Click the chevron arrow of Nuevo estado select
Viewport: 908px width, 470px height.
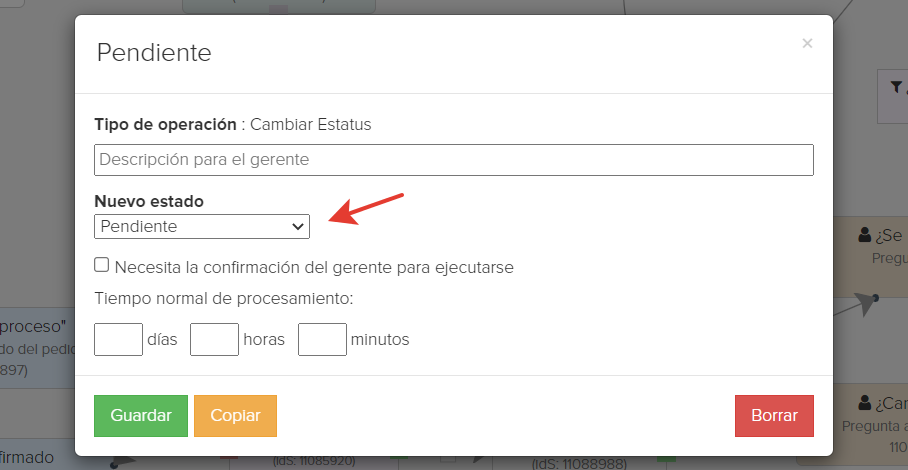(298, 226)
